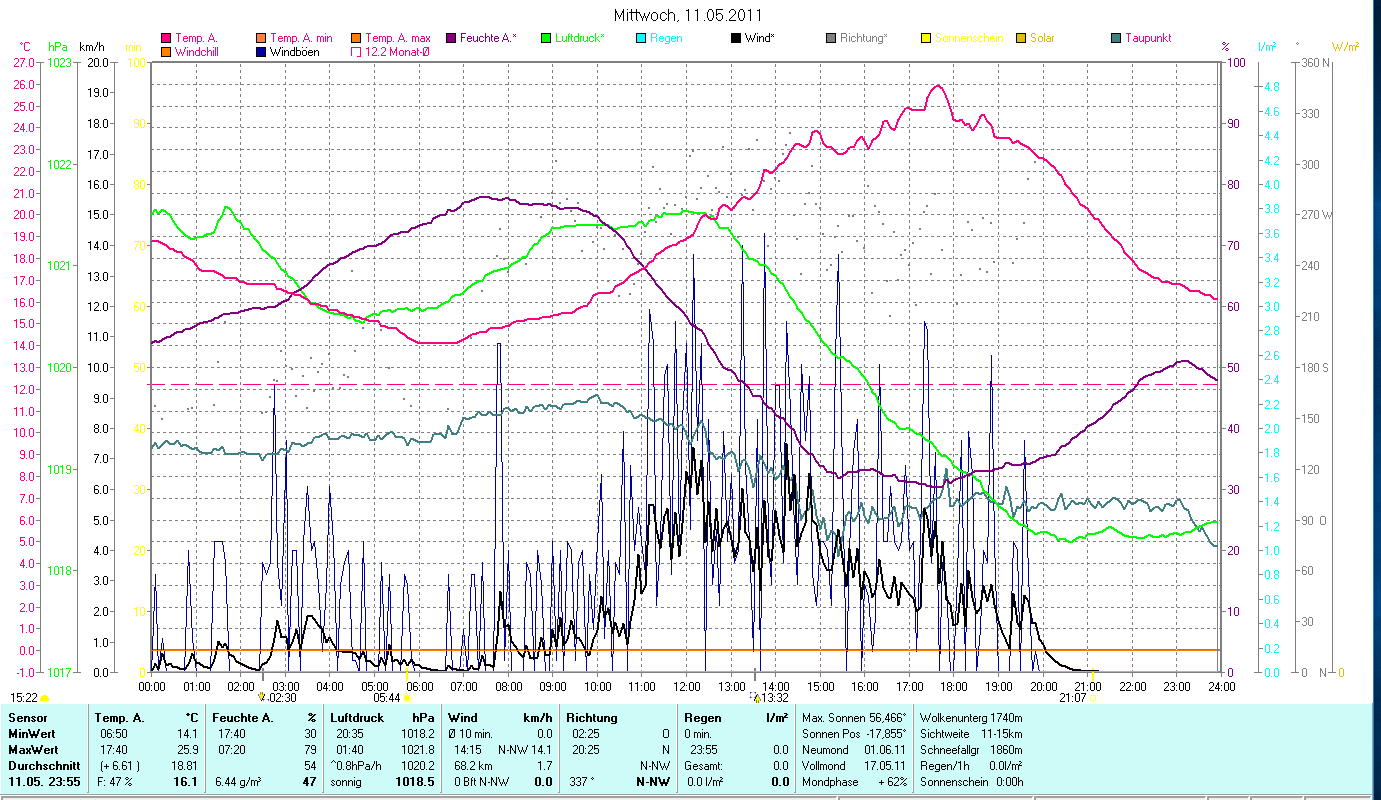Click the Temp. A. max legend square
This screenshot has width=1381, height=800.
356,38
